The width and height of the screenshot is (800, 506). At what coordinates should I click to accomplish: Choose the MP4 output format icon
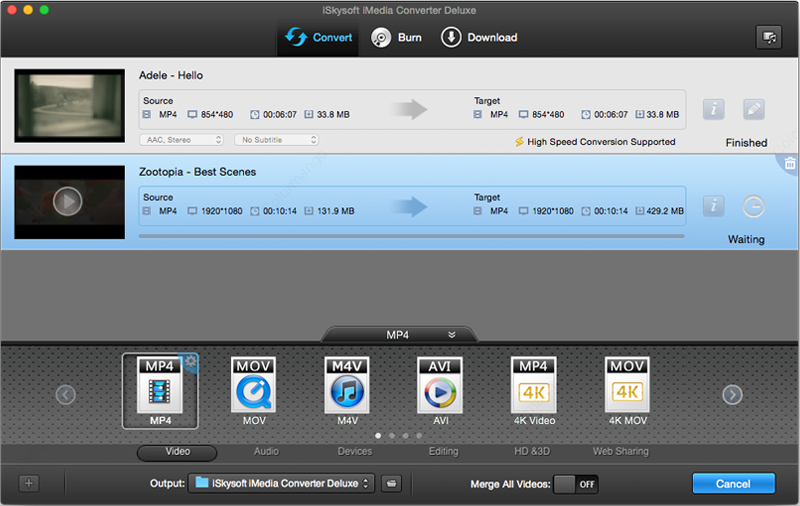[x=160, y=391]
